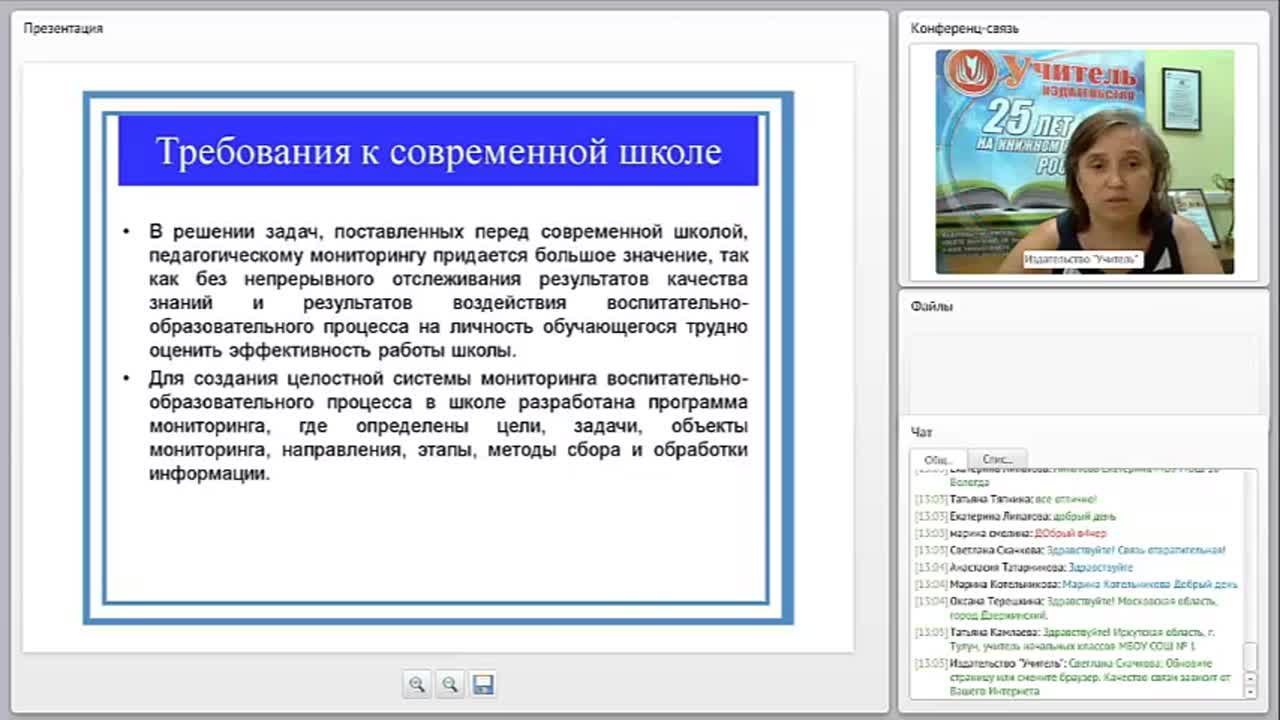1280x720 pixels.
Task: Select chat message from Оксана Терешкина
Action: click(x=1067, y=608)
